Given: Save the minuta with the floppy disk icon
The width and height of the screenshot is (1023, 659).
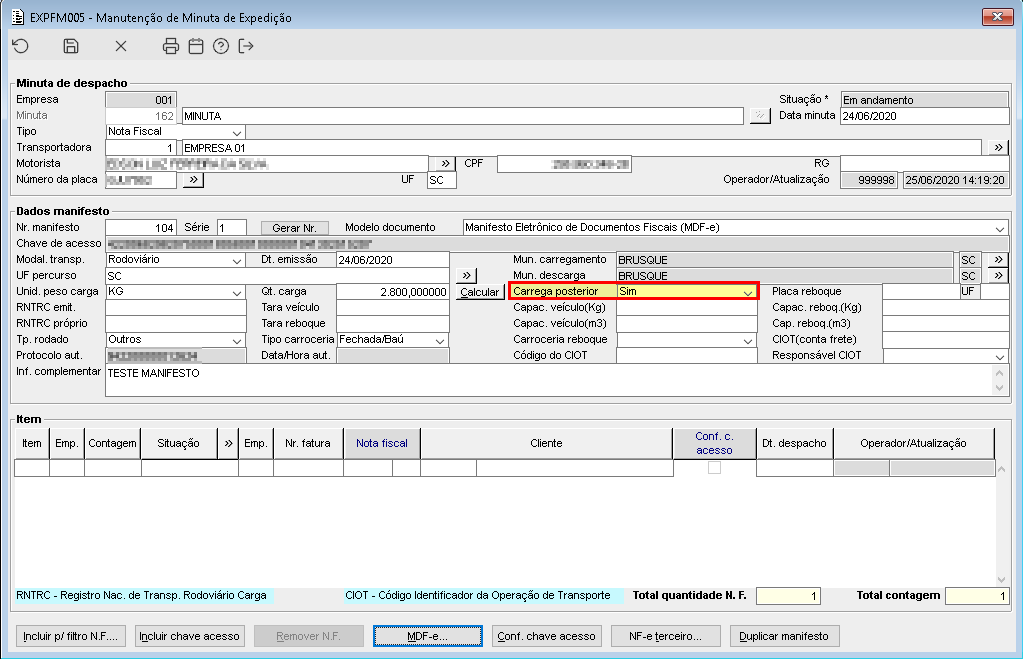Looking at the screenshot, I should [71, 46].
